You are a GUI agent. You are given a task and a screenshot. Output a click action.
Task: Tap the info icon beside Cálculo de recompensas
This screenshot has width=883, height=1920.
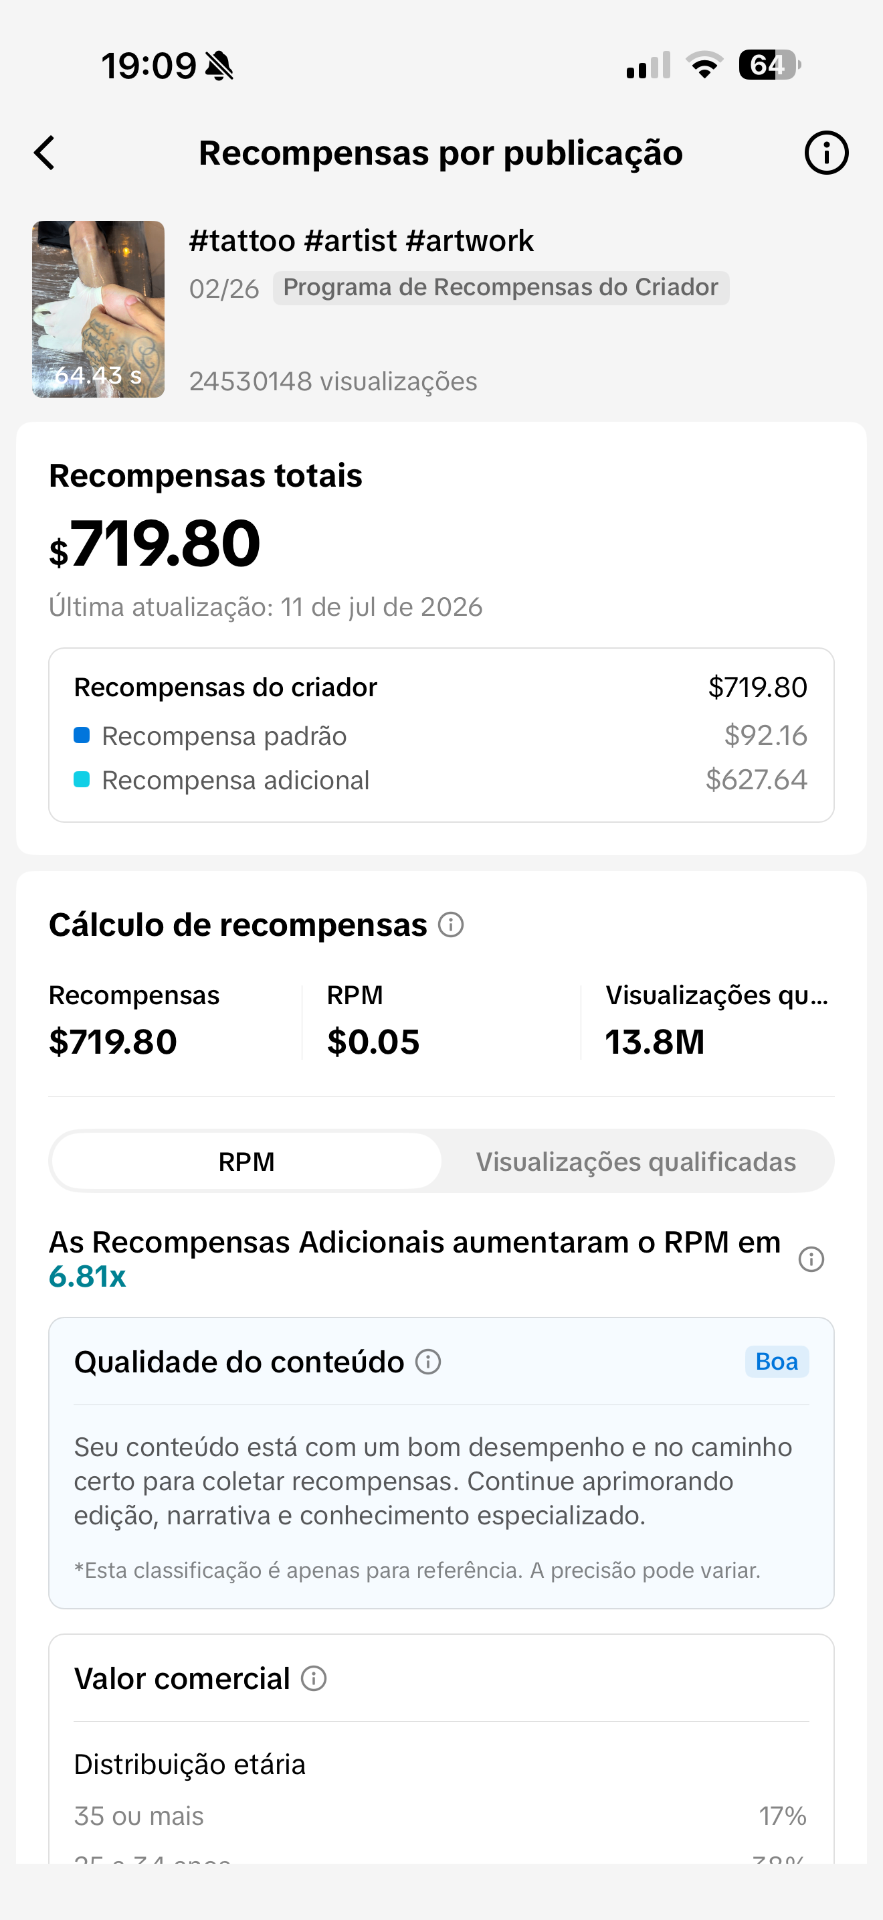[x=451, y=925]
